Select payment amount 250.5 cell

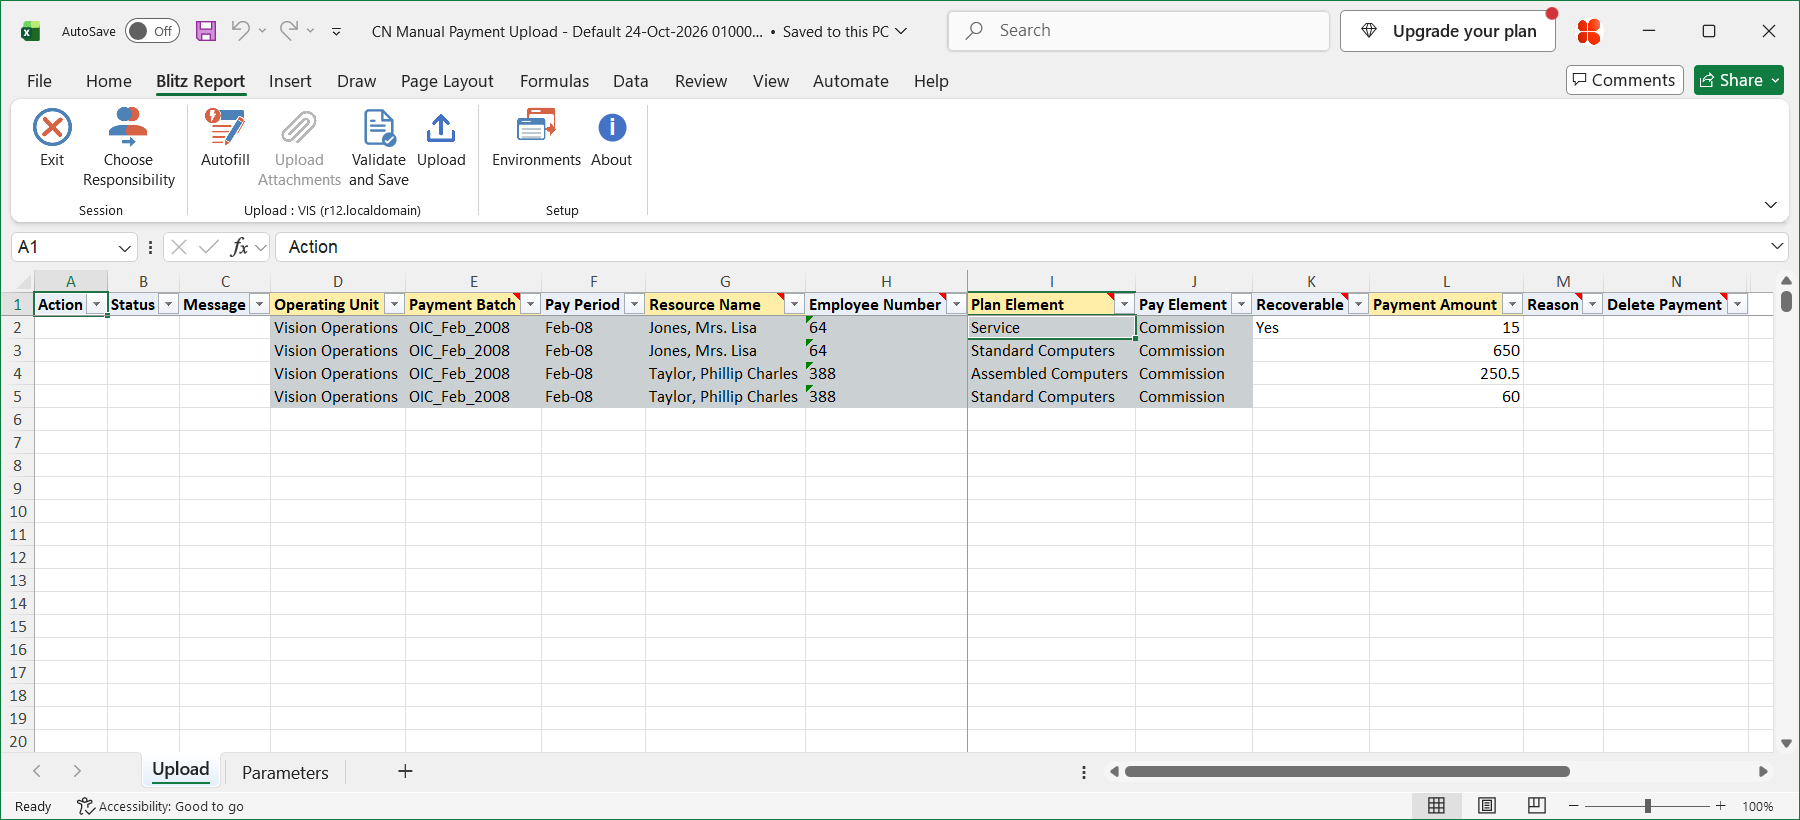1446,373
